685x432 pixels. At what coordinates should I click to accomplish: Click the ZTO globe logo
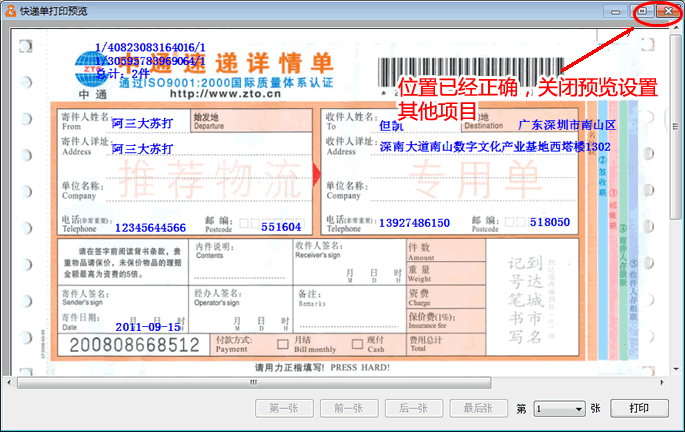pyautogui.click(x=91, y=69)
